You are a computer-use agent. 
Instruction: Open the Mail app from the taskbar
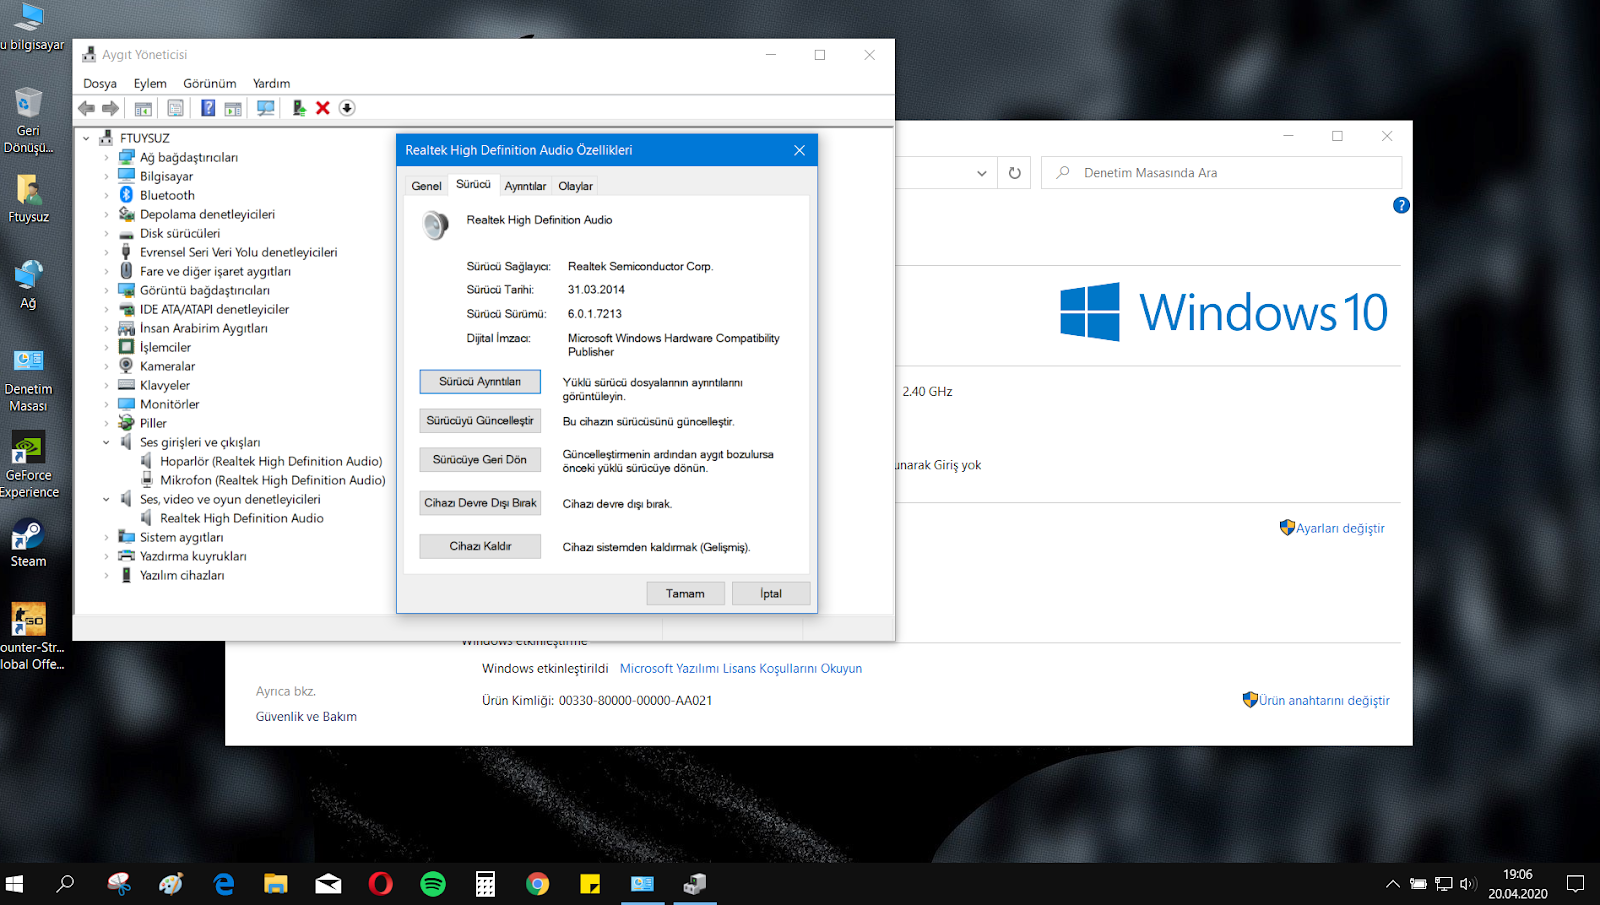[x=328, y=883]
